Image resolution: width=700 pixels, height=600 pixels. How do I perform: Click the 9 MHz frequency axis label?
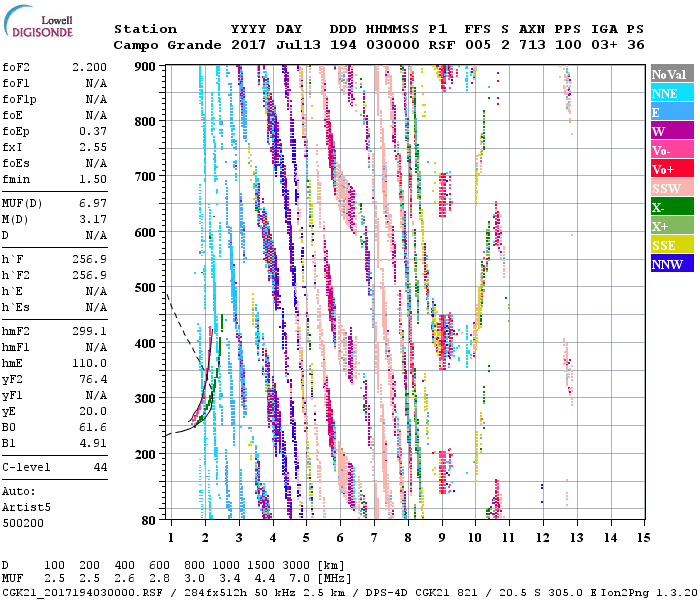point(442,538)
